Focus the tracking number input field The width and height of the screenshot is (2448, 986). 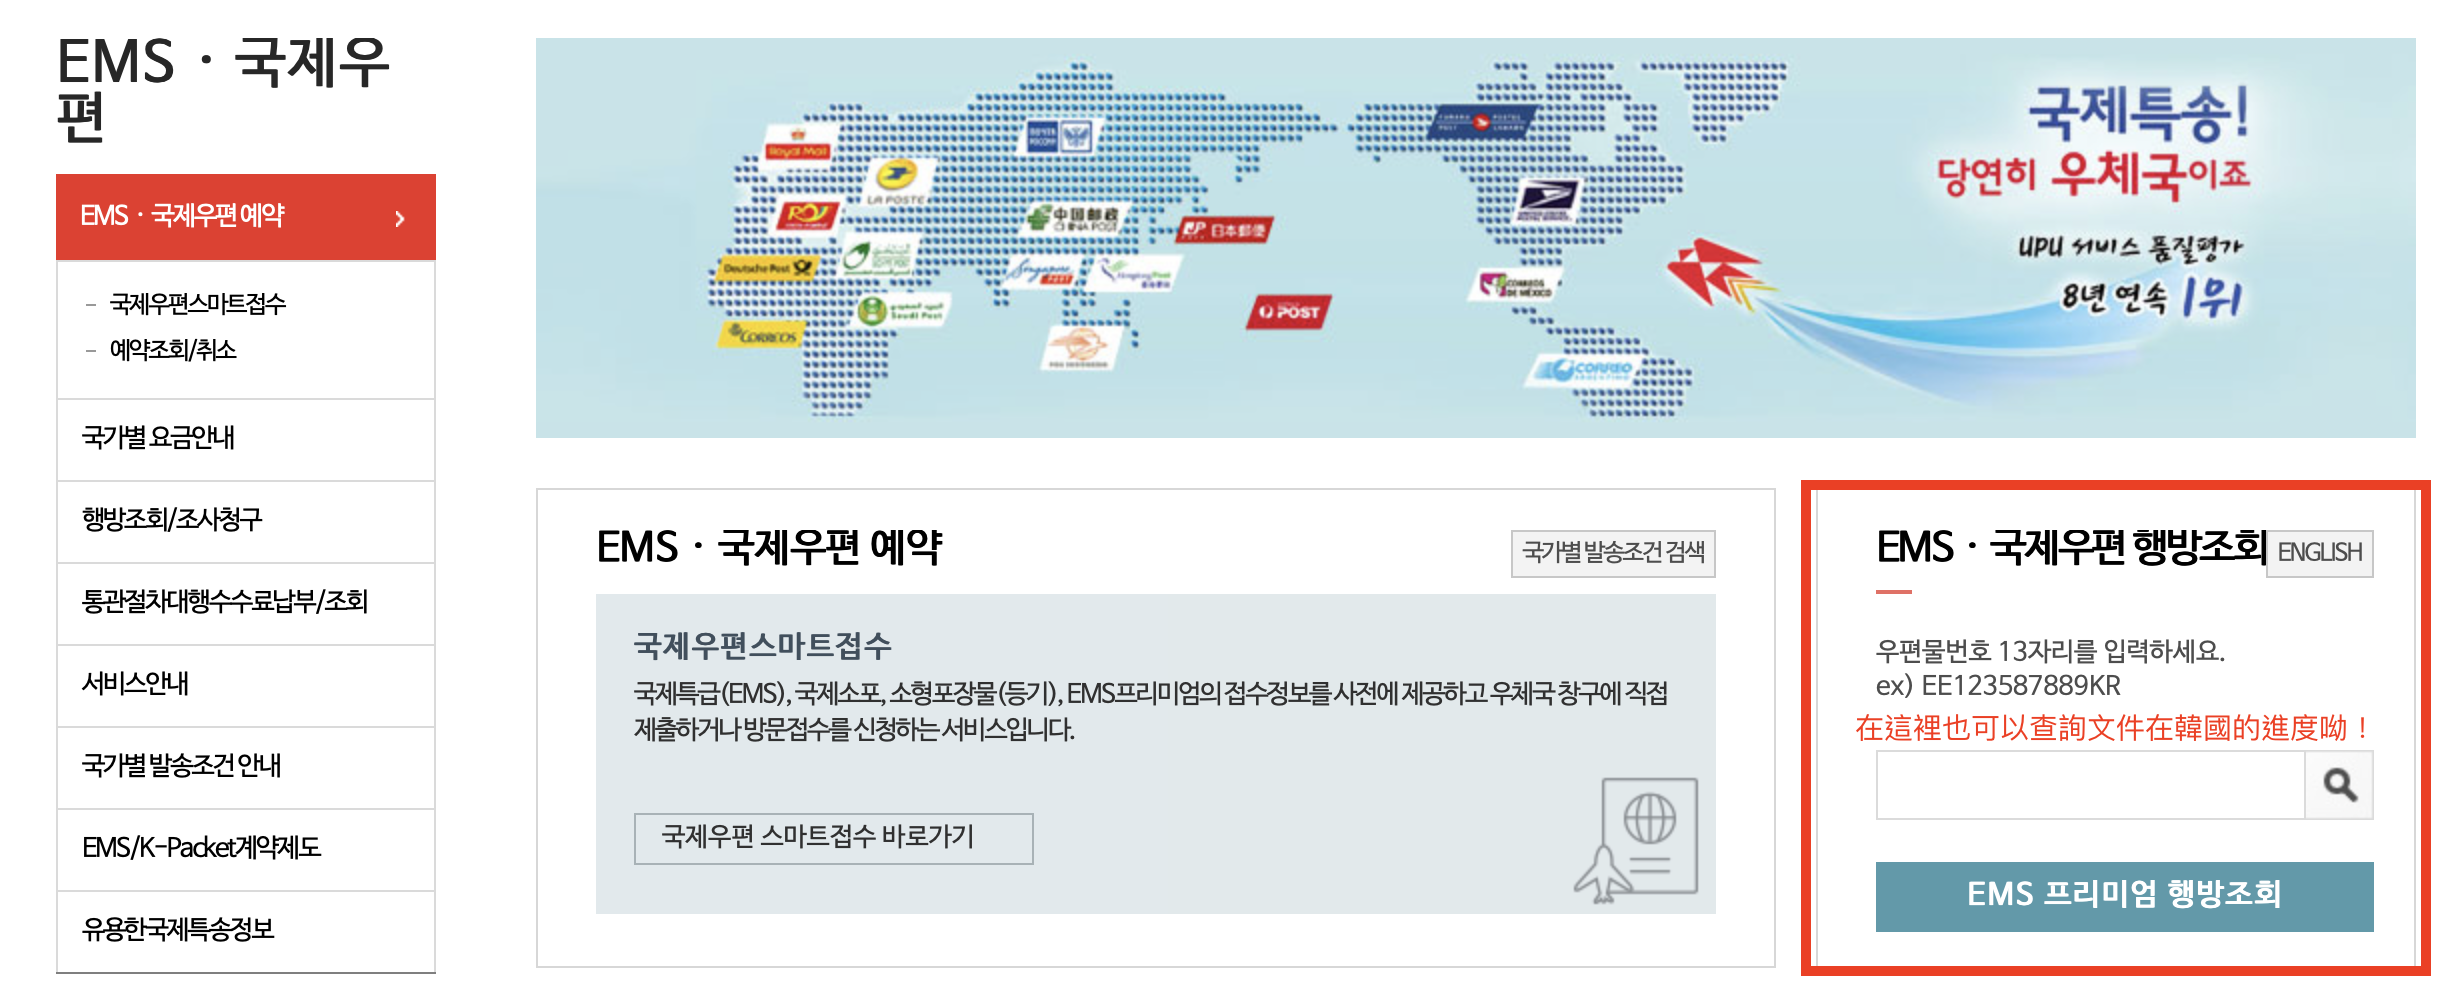(x=2090, y=785)
